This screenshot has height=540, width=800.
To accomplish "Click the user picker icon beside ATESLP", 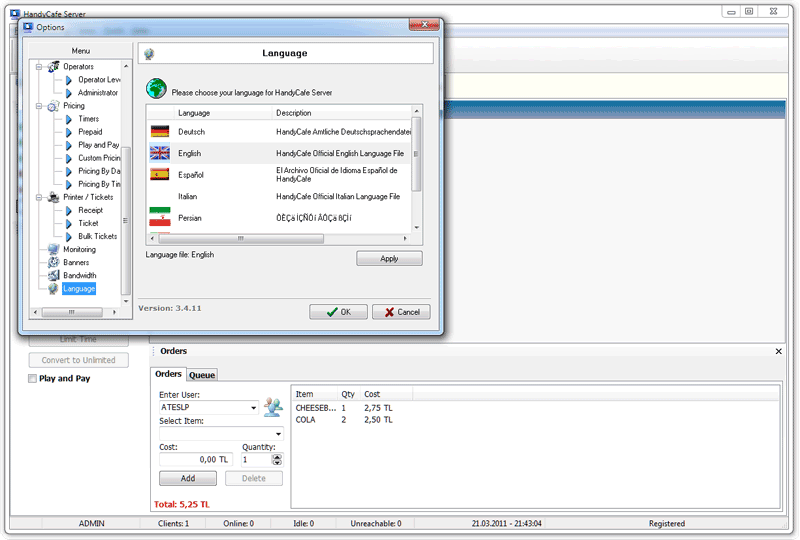I will tap(273, 406).
